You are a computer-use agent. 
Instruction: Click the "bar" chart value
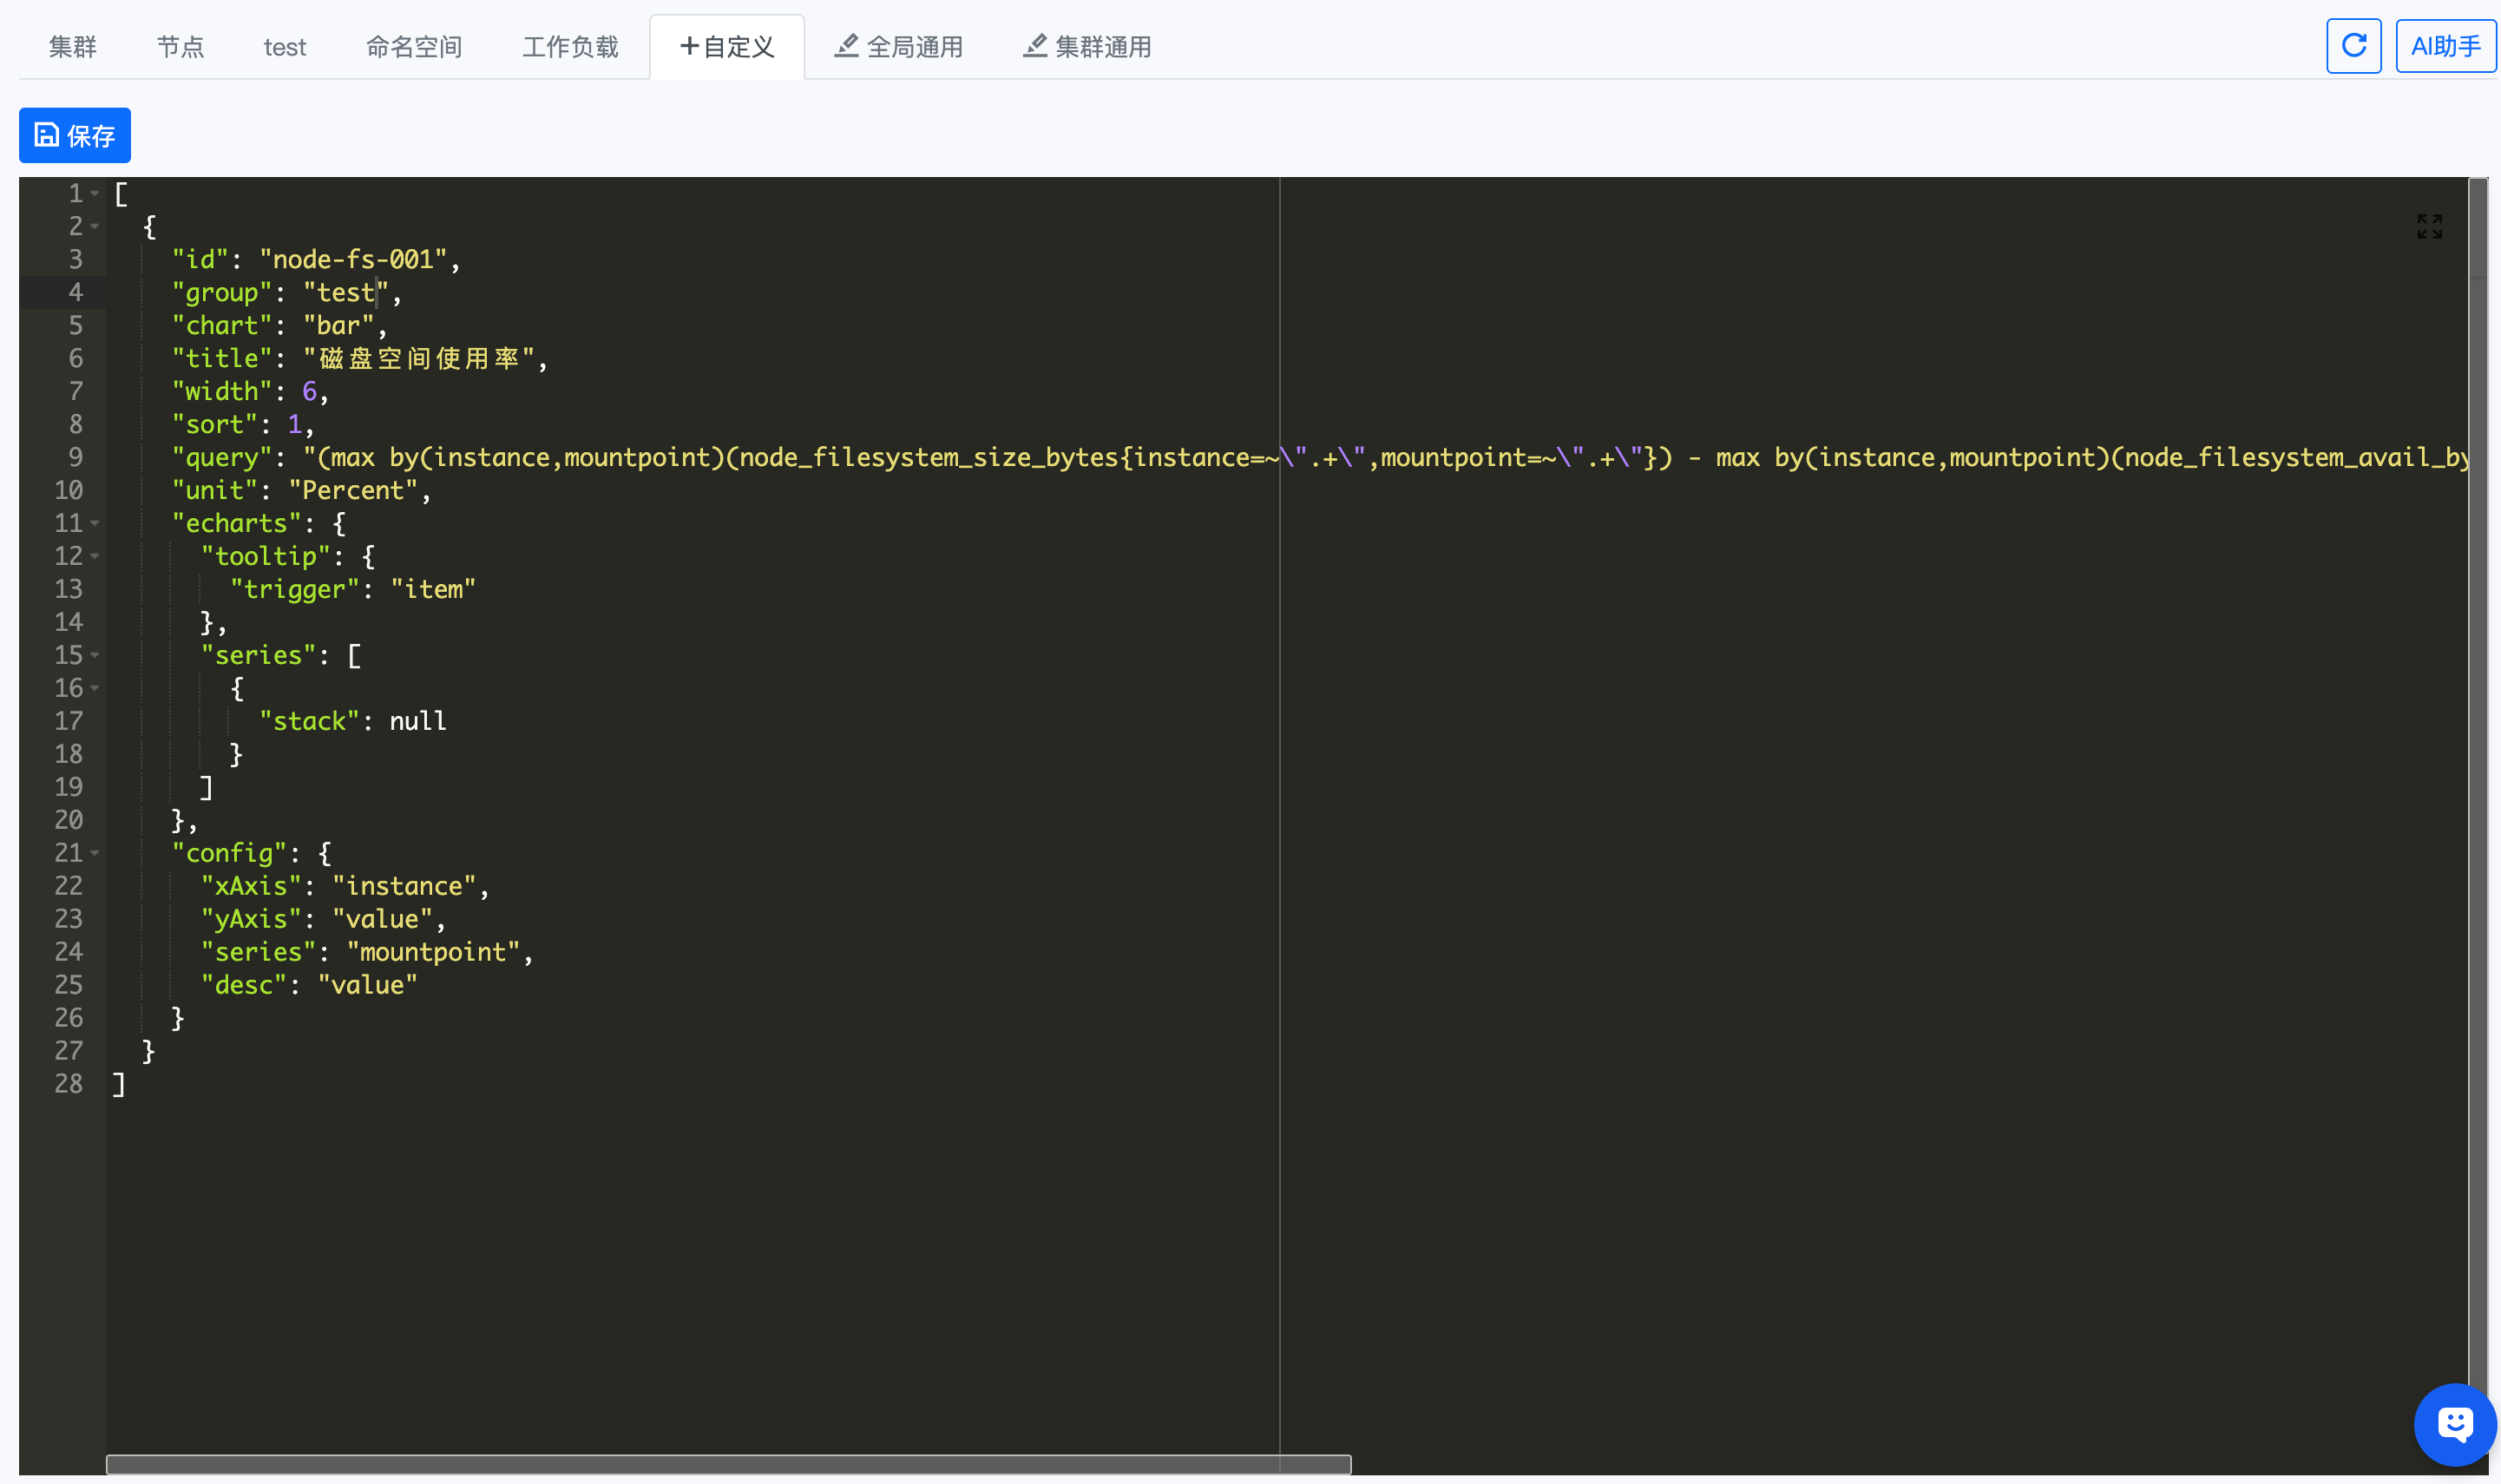tap(338, 326)
